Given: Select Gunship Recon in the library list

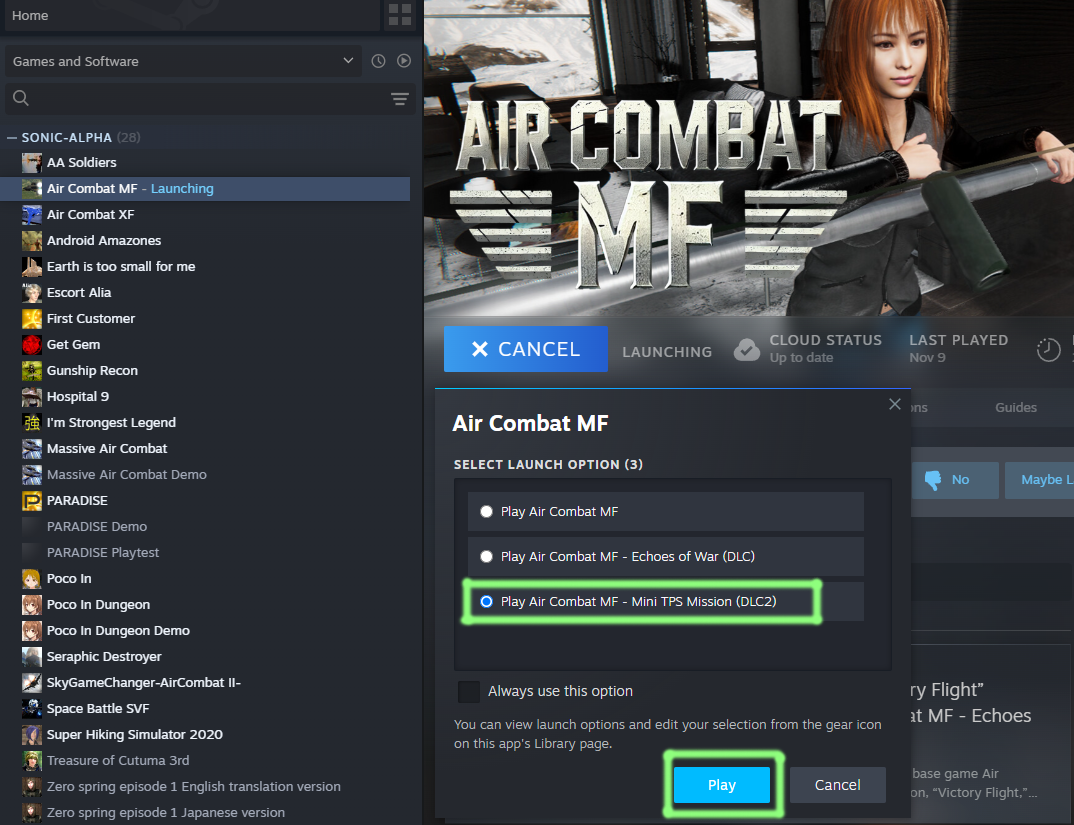Looking at the screenshot, I should 92,370.
